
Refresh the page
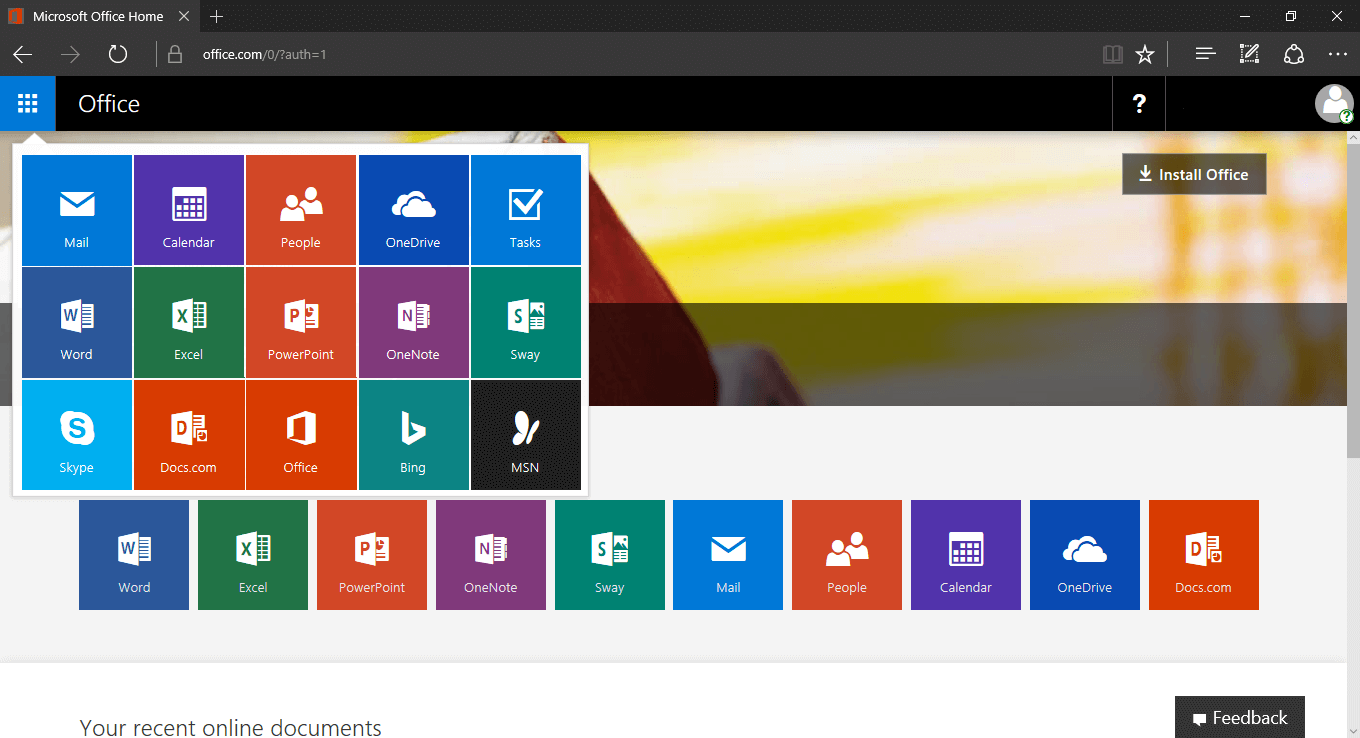(x=118, y=54)
